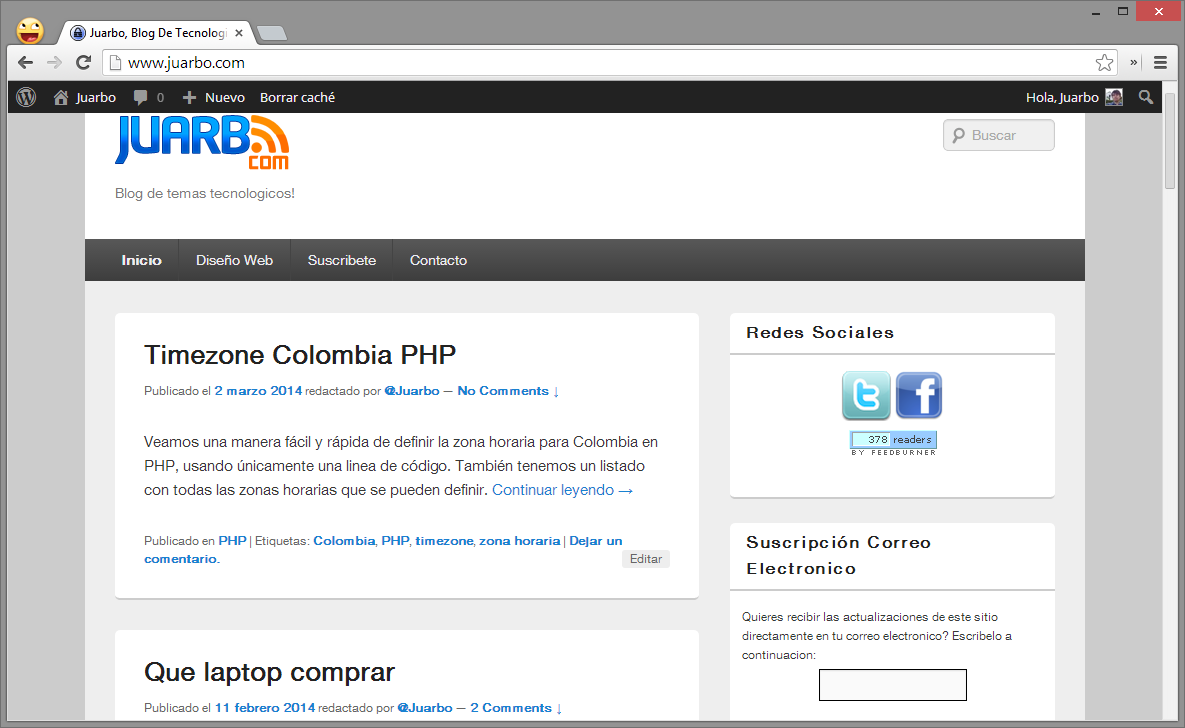Follow the 'Continuar leyendo' link
1185x728 pixels.
click(562, 490)
